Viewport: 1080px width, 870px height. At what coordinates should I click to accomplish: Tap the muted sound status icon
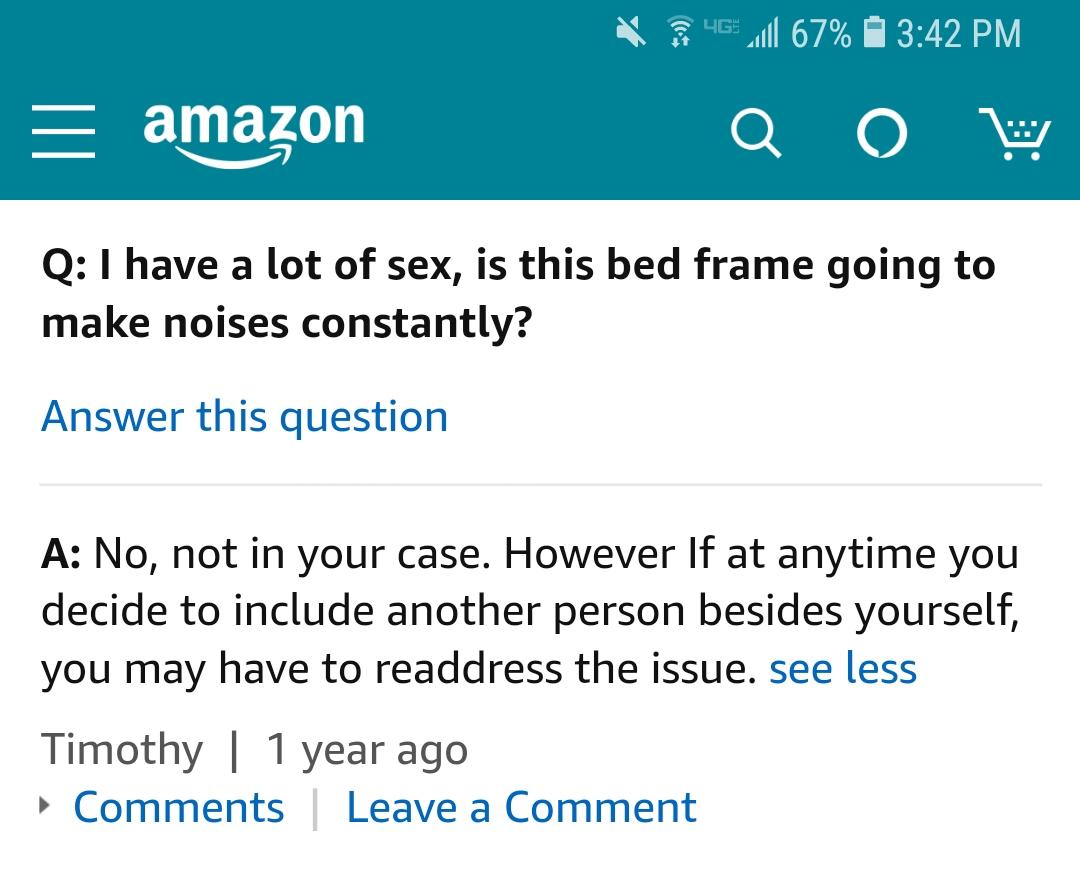(x=631, y=33)
